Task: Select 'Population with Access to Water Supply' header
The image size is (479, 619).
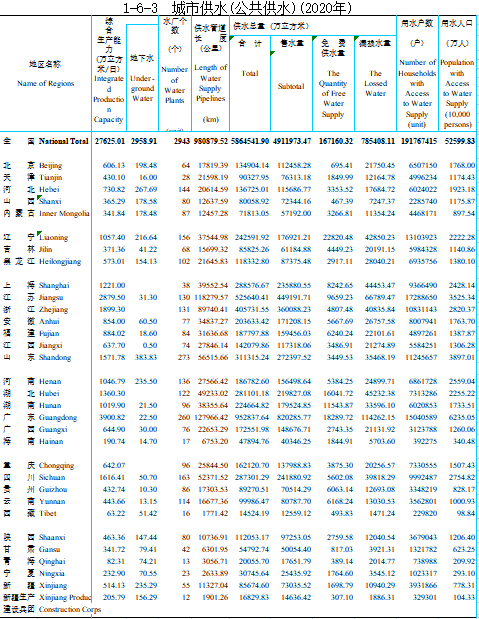Action: [457, 93]
